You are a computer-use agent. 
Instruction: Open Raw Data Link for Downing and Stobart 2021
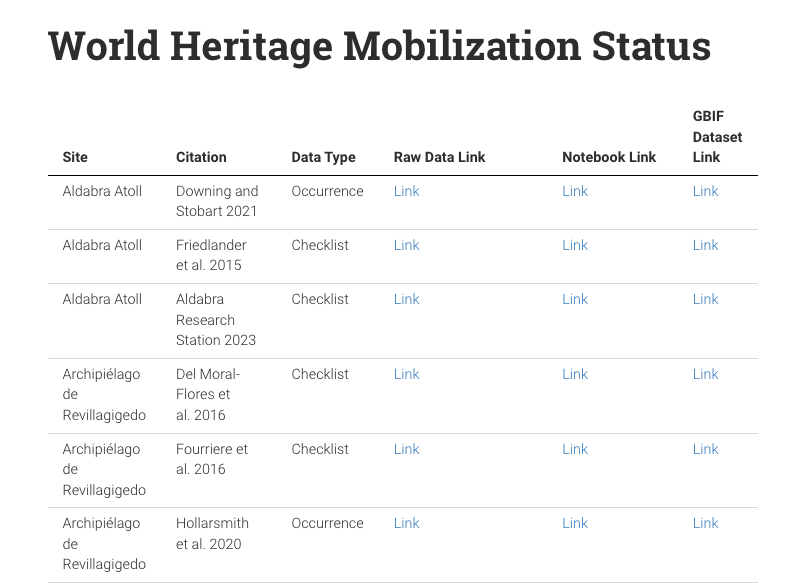(406, 191)
